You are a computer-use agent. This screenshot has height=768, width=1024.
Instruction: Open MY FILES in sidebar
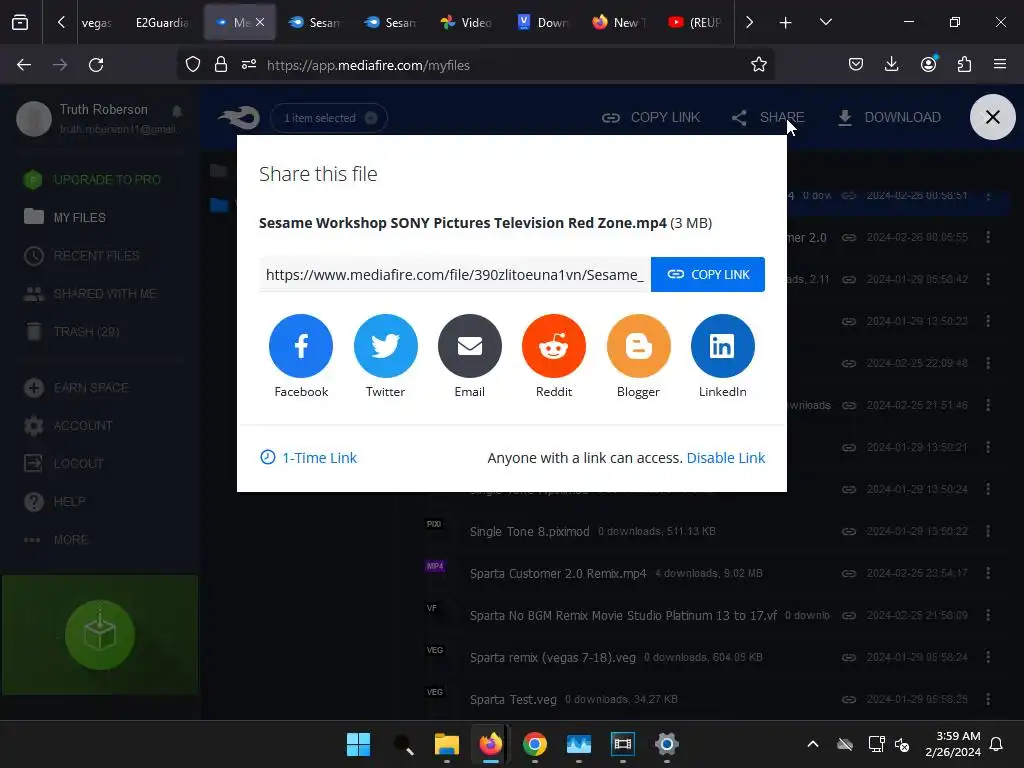tap(65, 217)
